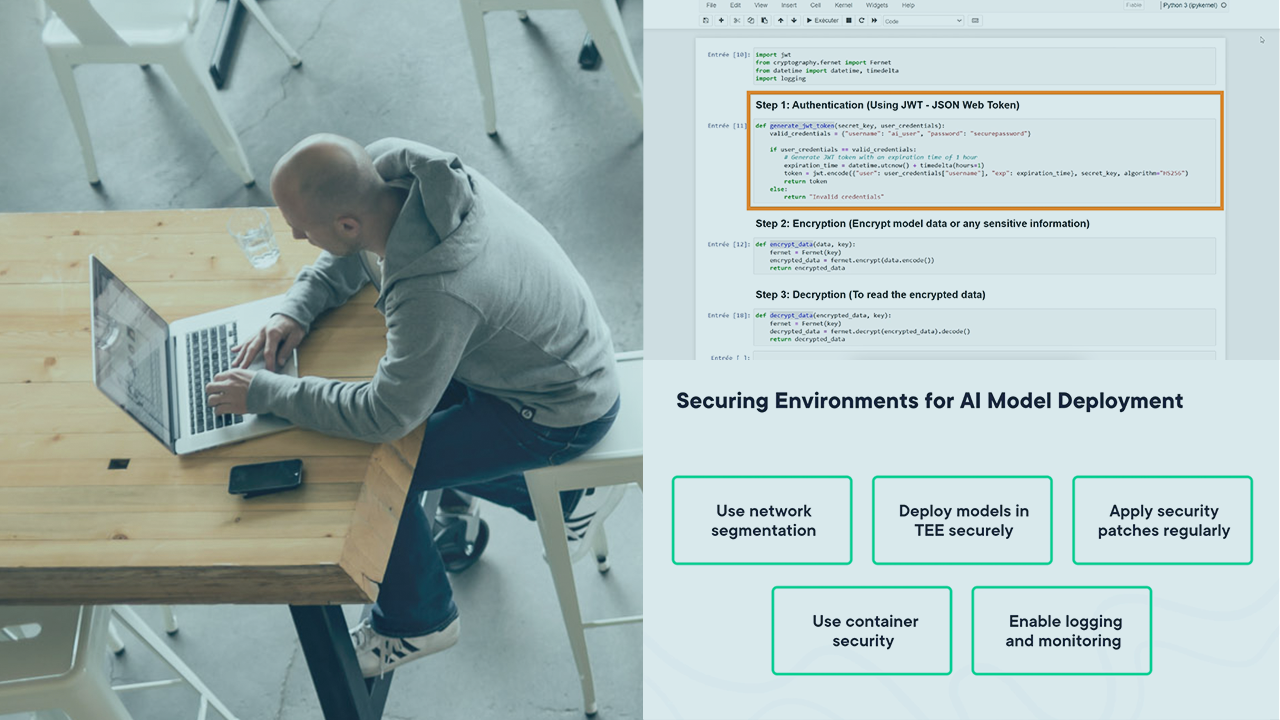Open the Cell menu
The height and width of the screenshot is (720, 1280).
(x=816, y=5)
